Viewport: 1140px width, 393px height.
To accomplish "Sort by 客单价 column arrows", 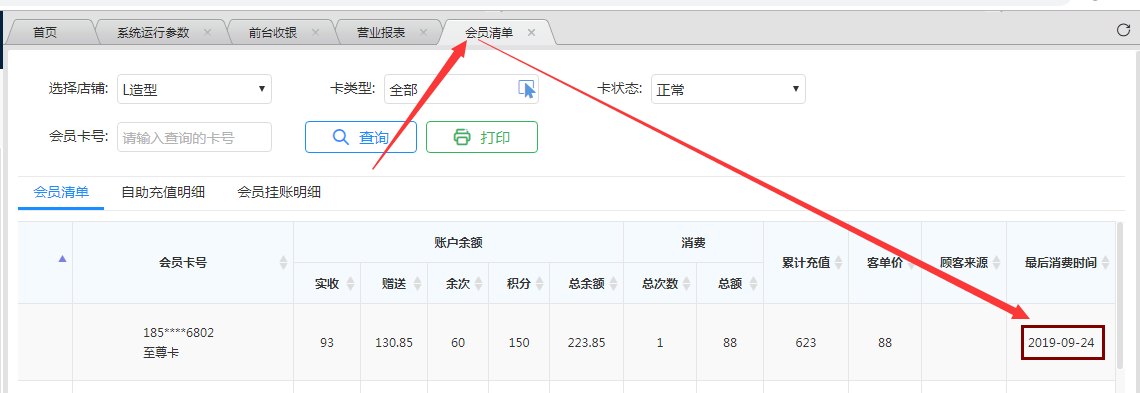I will click(911, 263).
